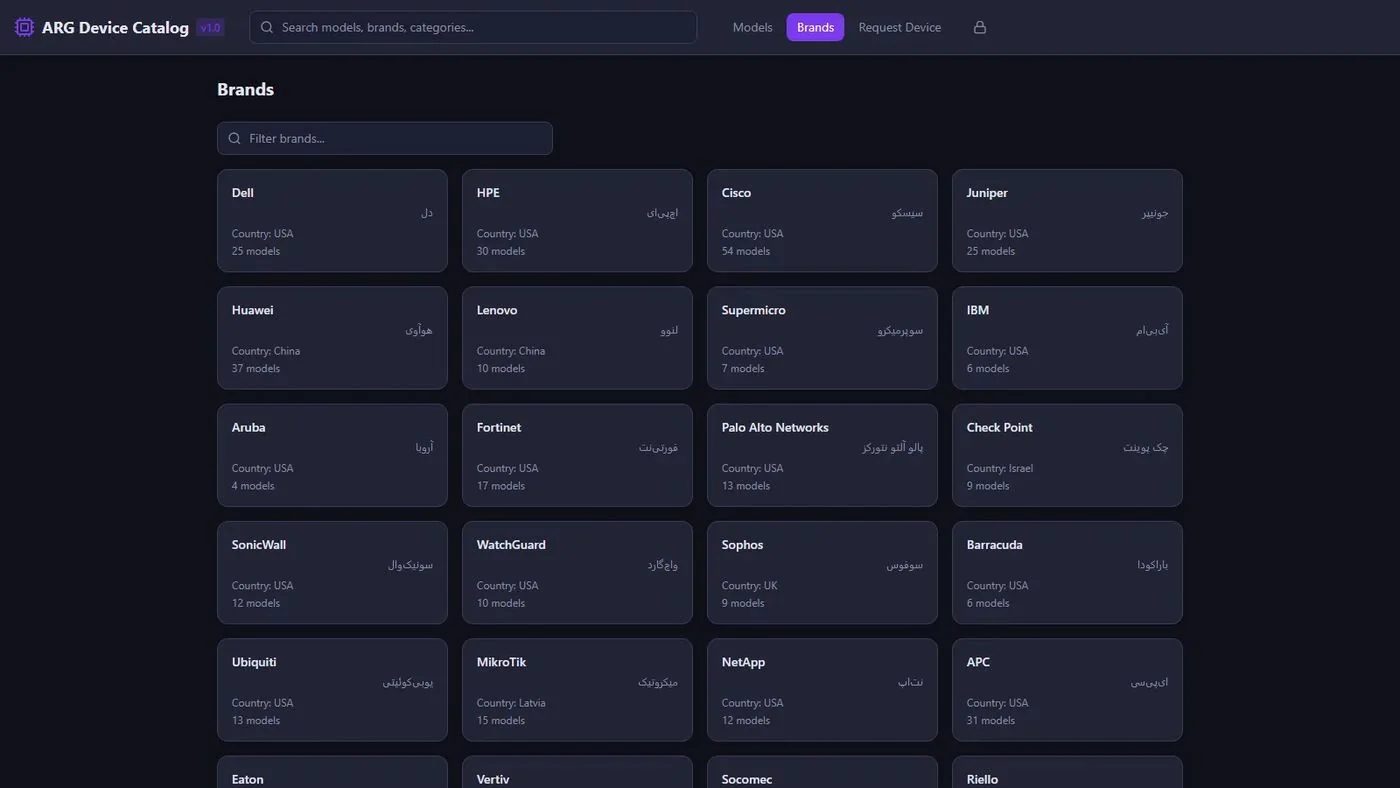1400x788 pixels.
Task: Click 'Country: UK' on Sophos card
Action: click(x=750, y=586)
